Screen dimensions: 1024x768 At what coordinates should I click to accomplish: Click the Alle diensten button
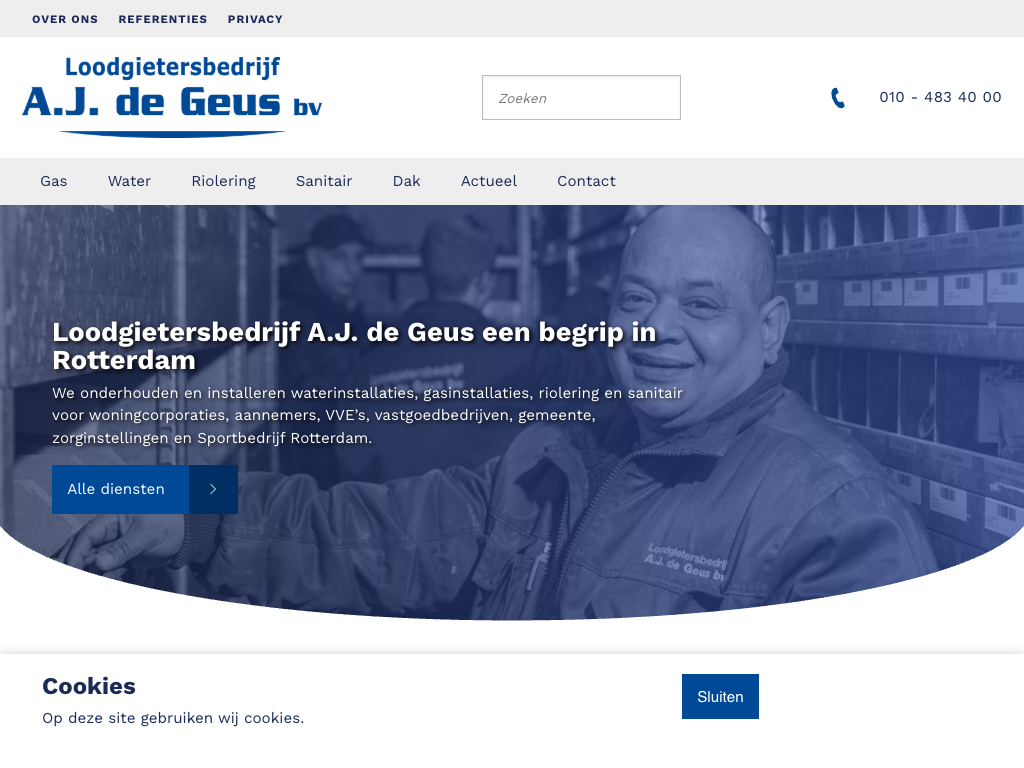(x=145, y=489)
